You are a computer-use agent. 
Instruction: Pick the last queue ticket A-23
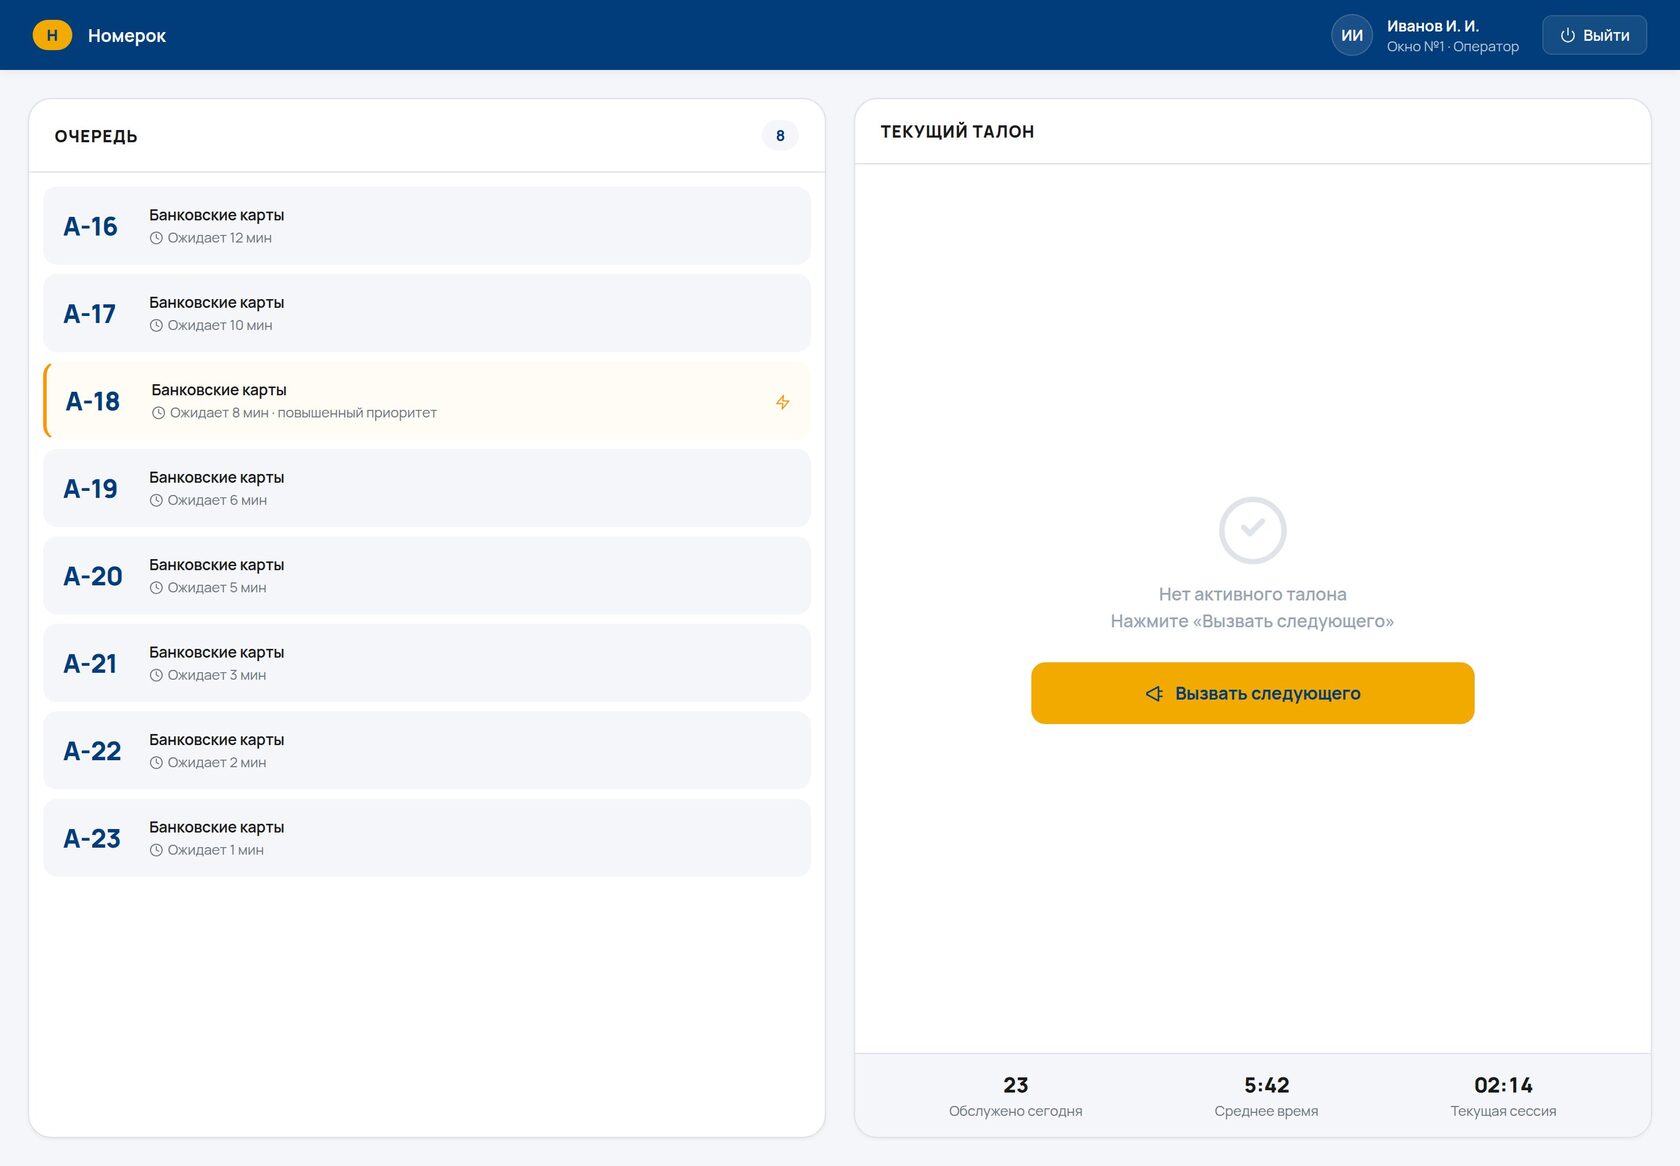[427, 838]
